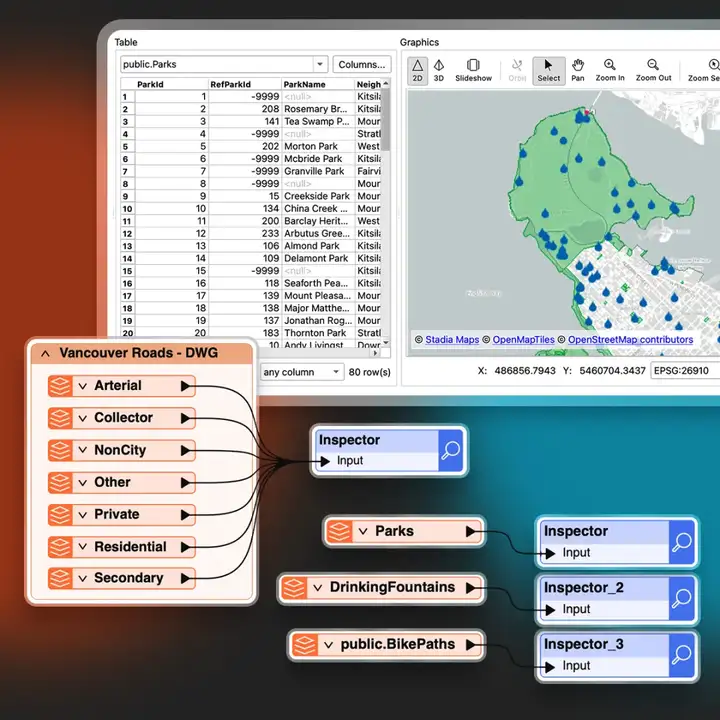The width and height of the screenshot is (720, 720).
Task: Activate the Select tool
Action: tap(549, 71)
